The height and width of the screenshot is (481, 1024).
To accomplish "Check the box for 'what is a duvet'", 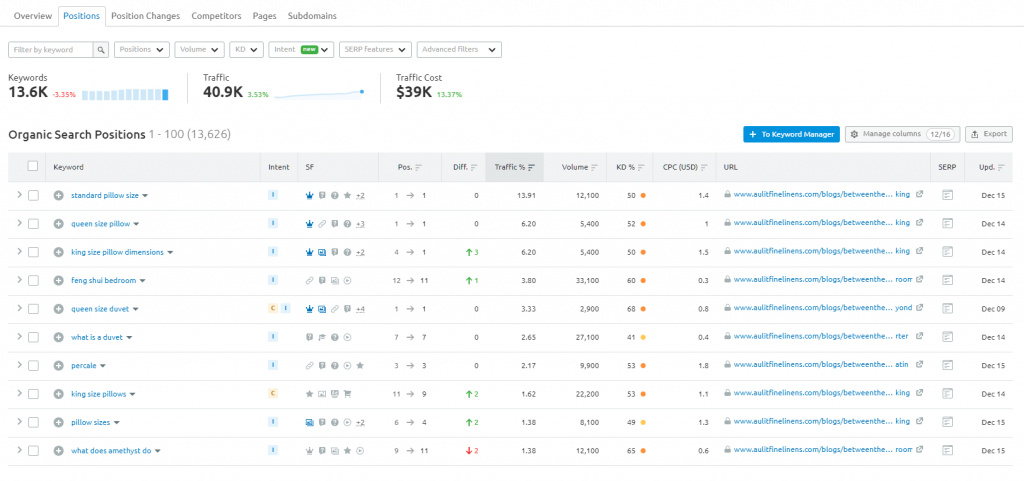I will coord(33,337).
